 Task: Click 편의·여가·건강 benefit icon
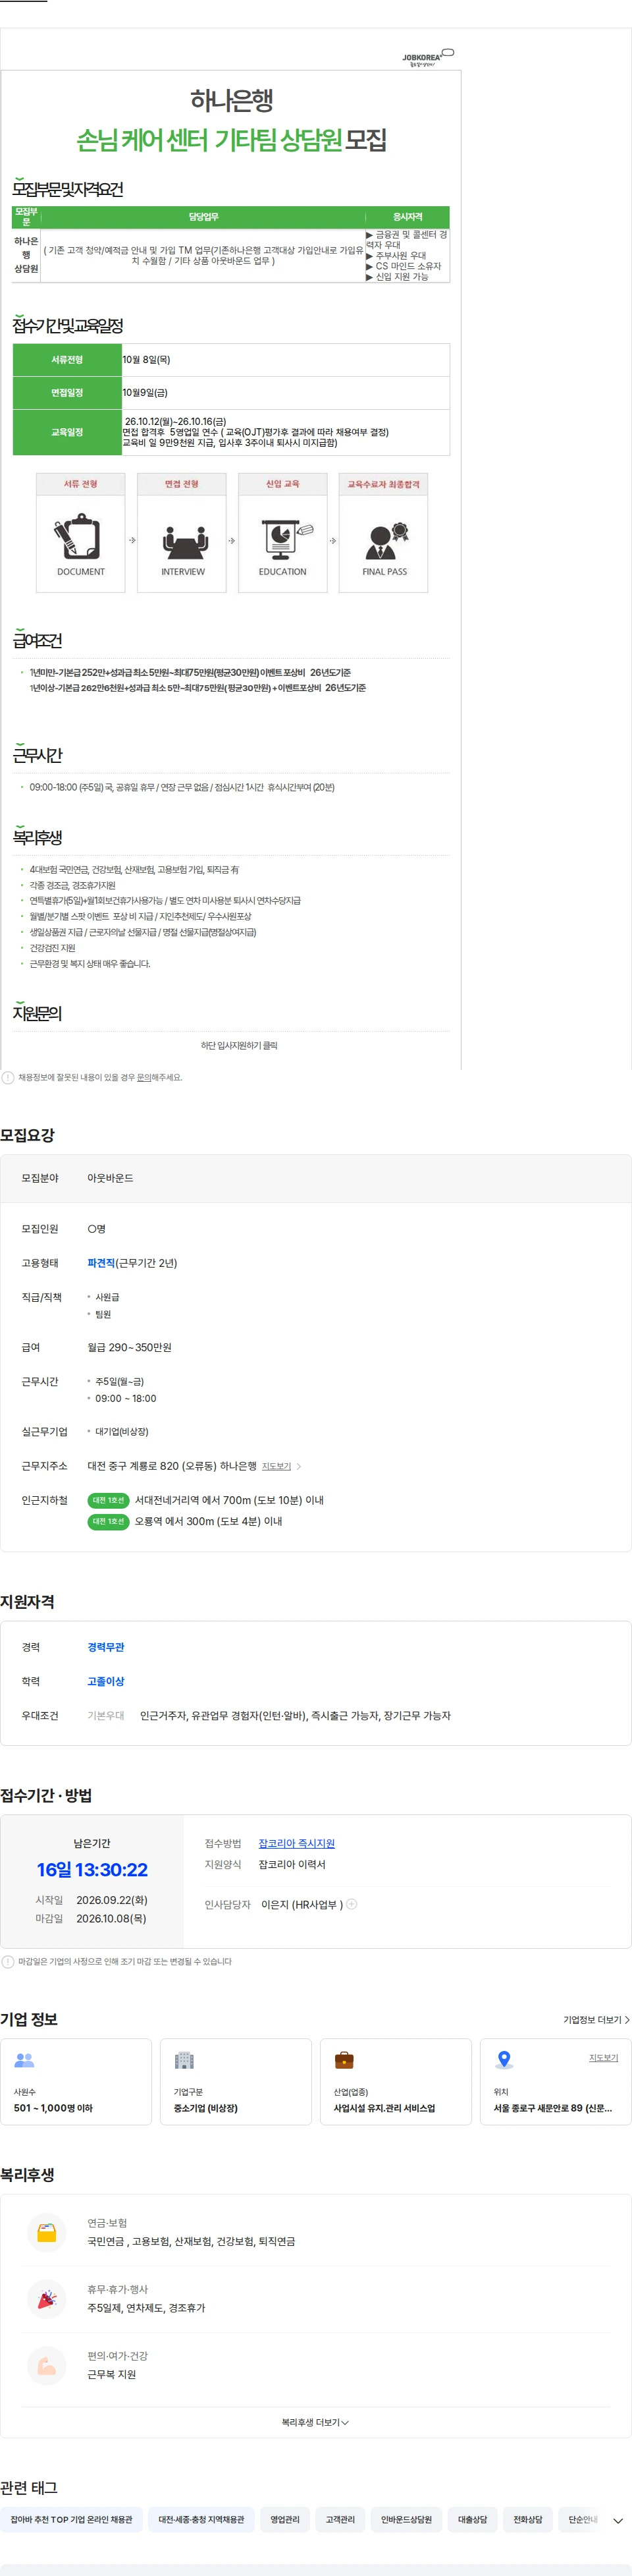[x=47, y=2366]
